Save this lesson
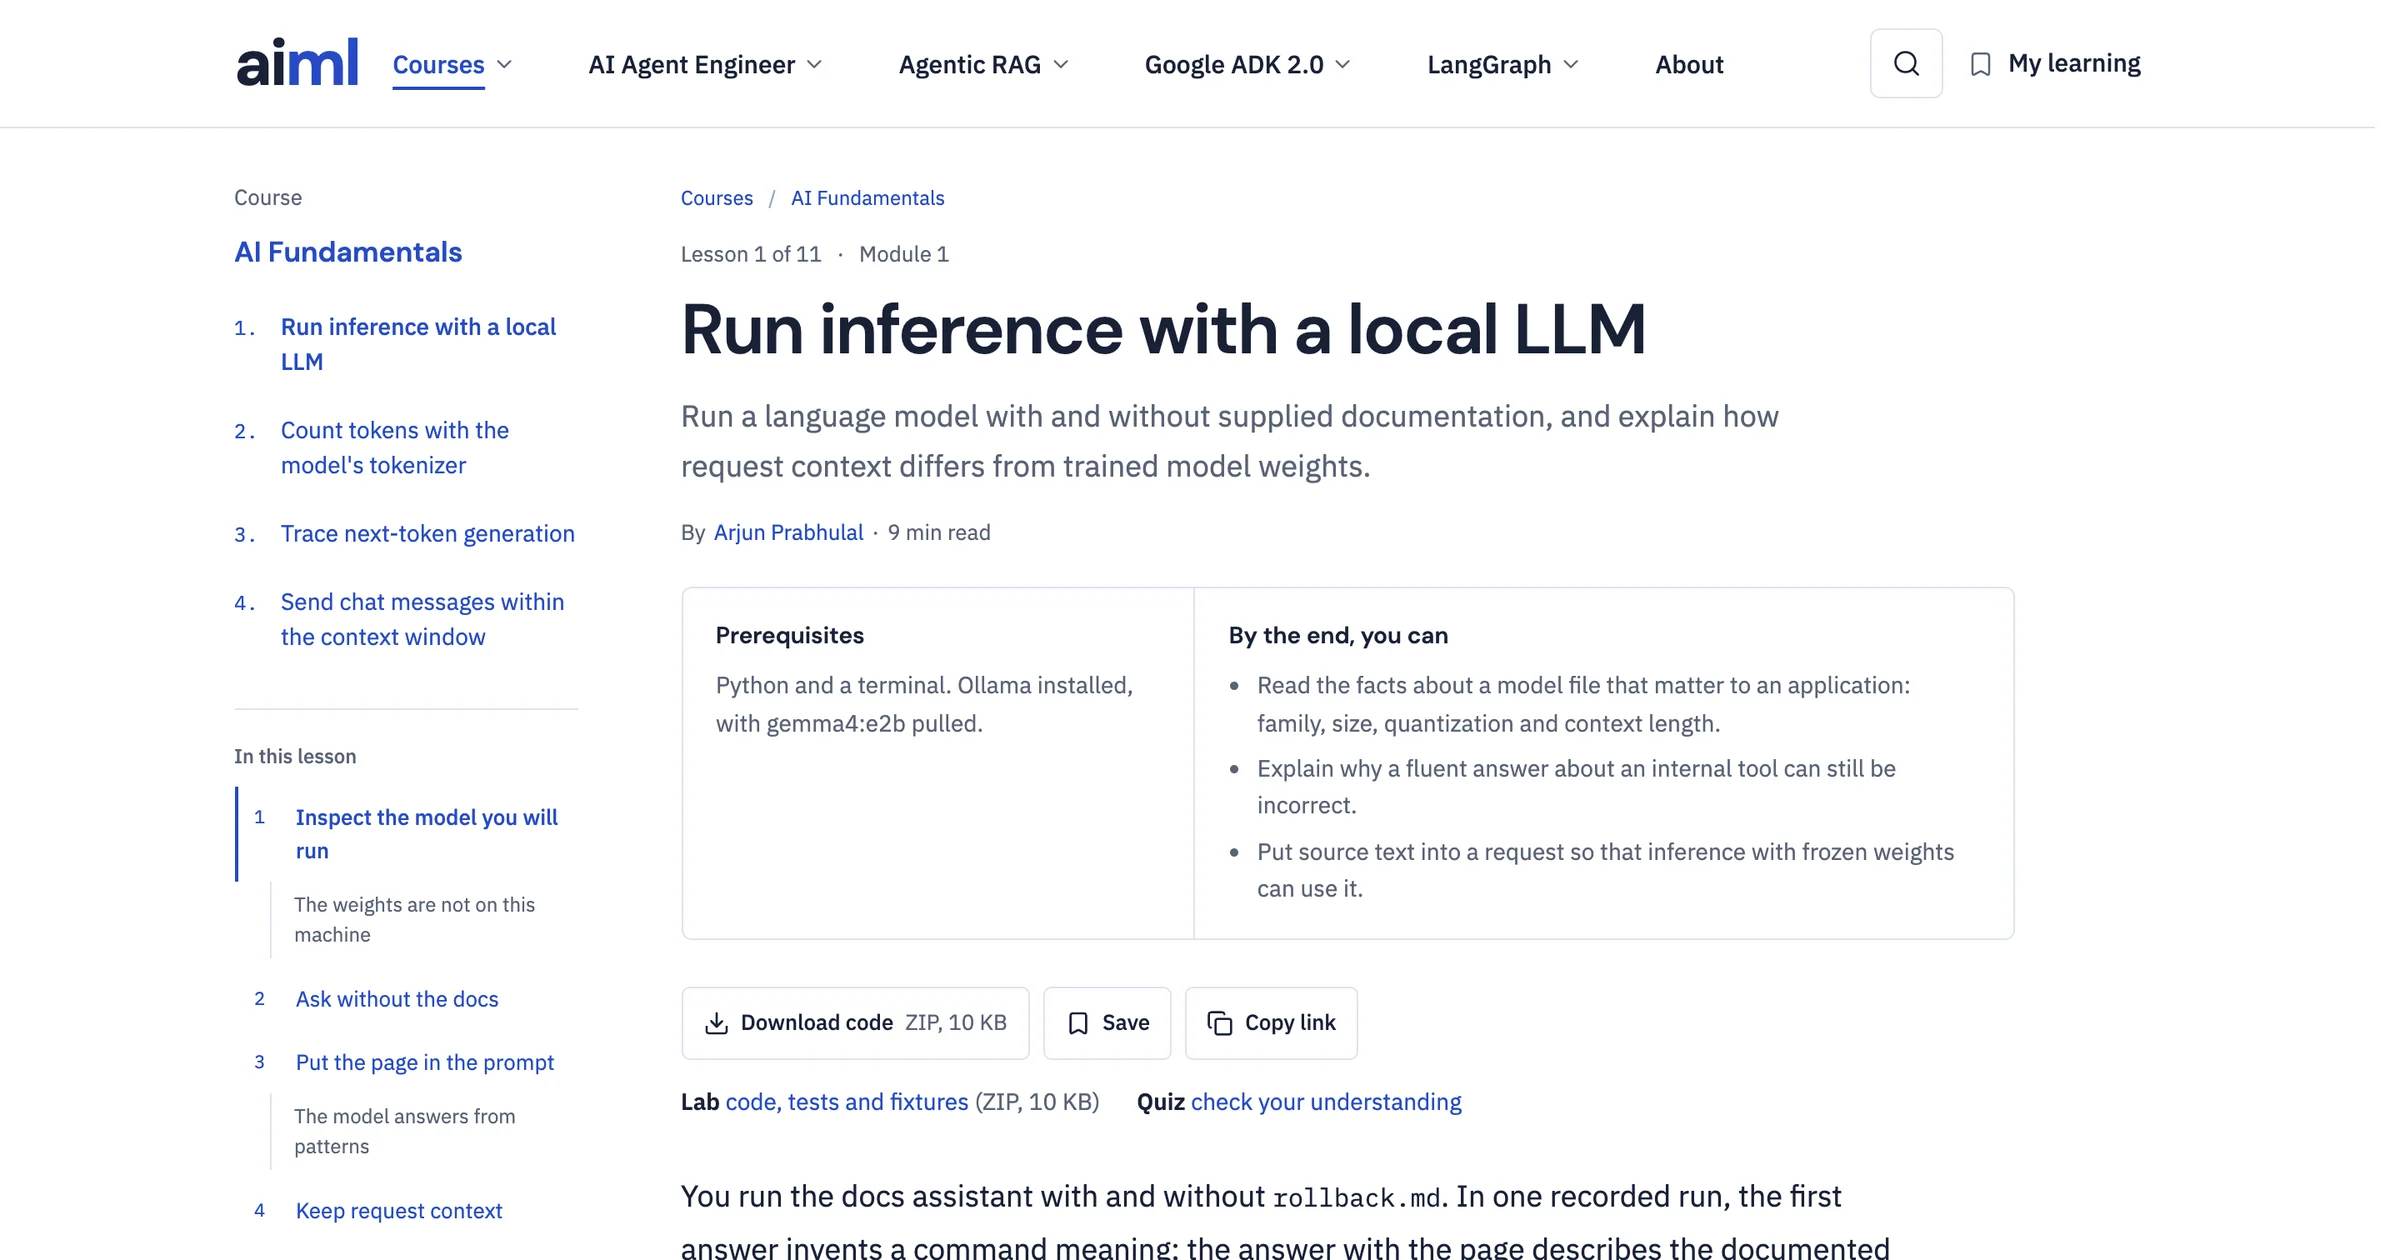The height and width of the screenshot is (1260, 2400). [1107, 1023]
